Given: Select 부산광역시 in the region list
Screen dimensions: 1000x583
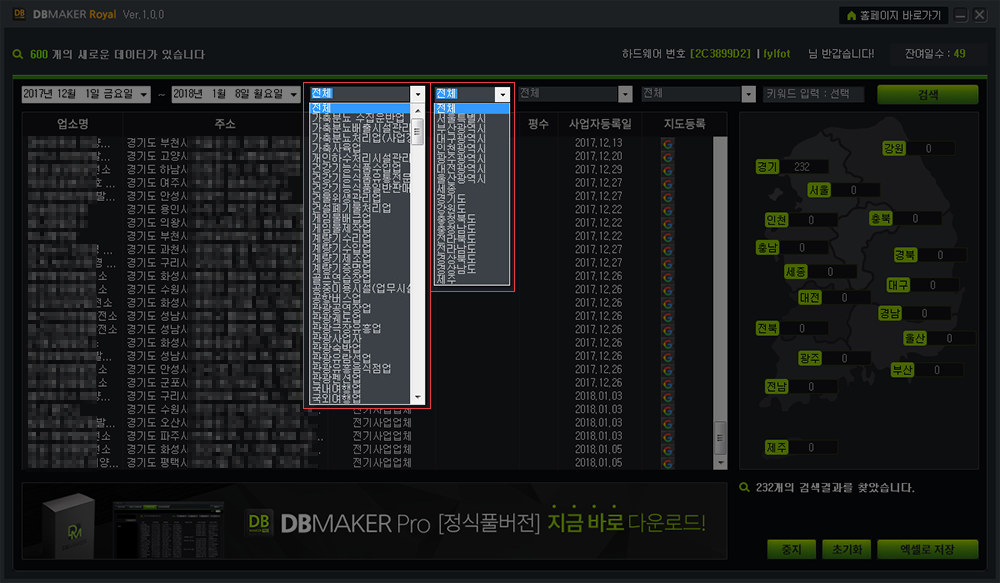Looking at the screenshot, I should [x=461, y=128].
